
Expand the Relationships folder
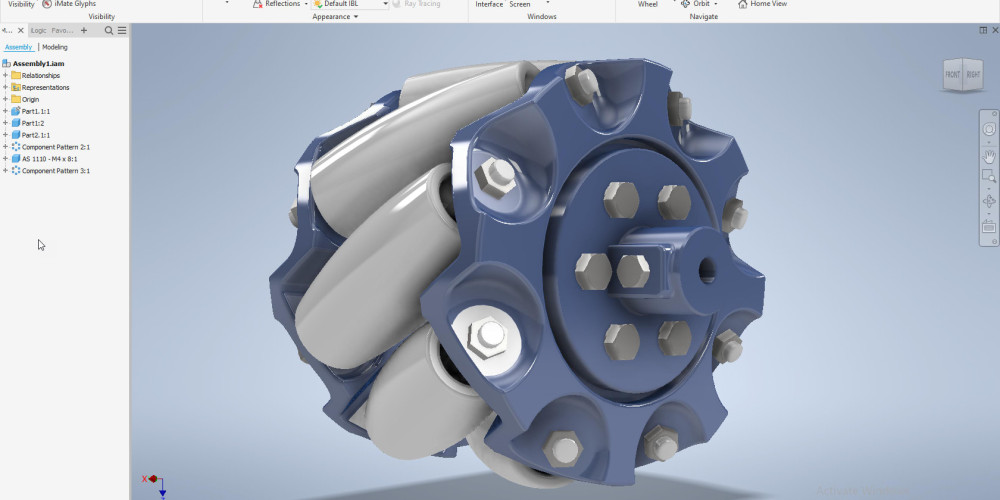pos(5,75)
